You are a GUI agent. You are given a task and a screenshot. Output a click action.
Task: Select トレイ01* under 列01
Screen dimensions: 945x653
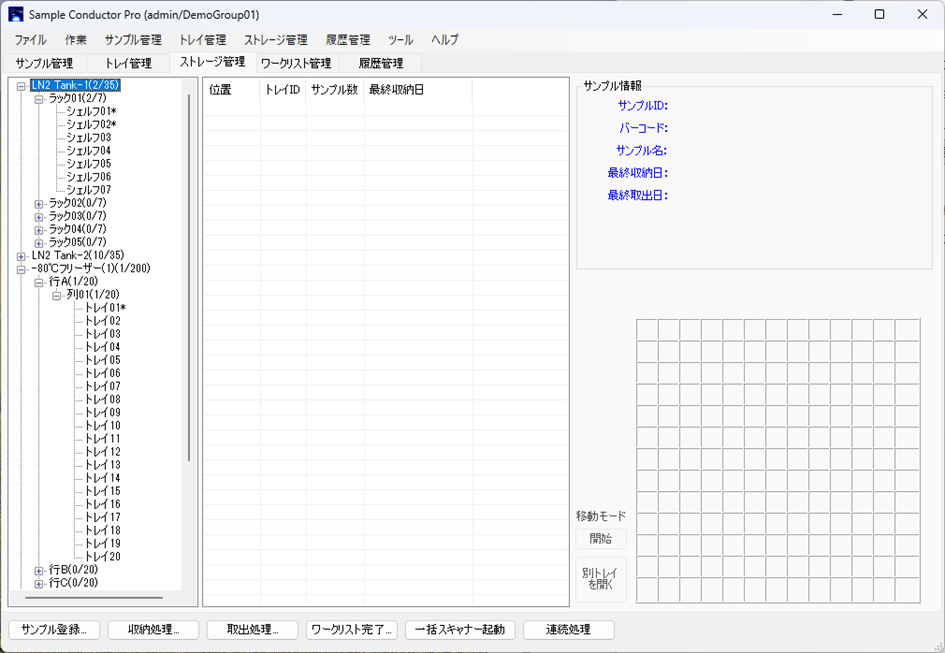(x=104, y=308)
